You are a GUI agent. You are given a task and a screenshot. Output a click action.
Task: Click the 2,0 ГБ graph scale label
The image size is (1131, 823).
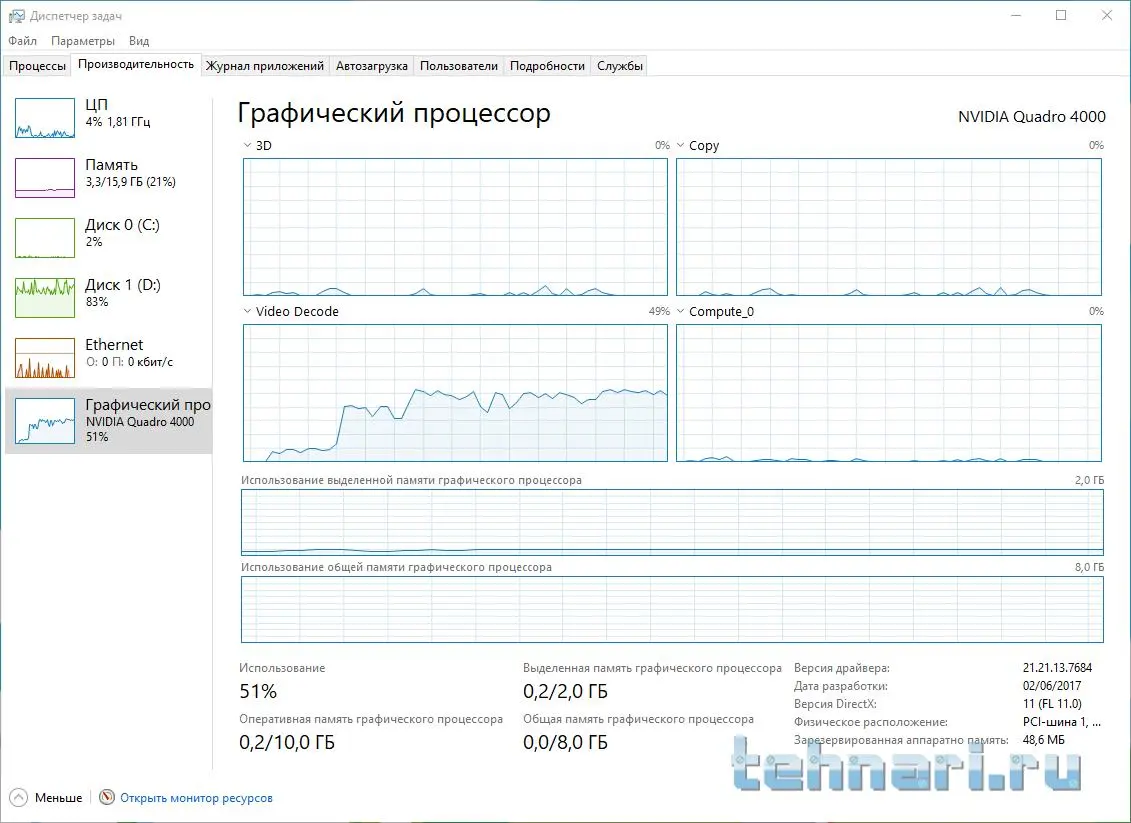tap(1089, 480)
